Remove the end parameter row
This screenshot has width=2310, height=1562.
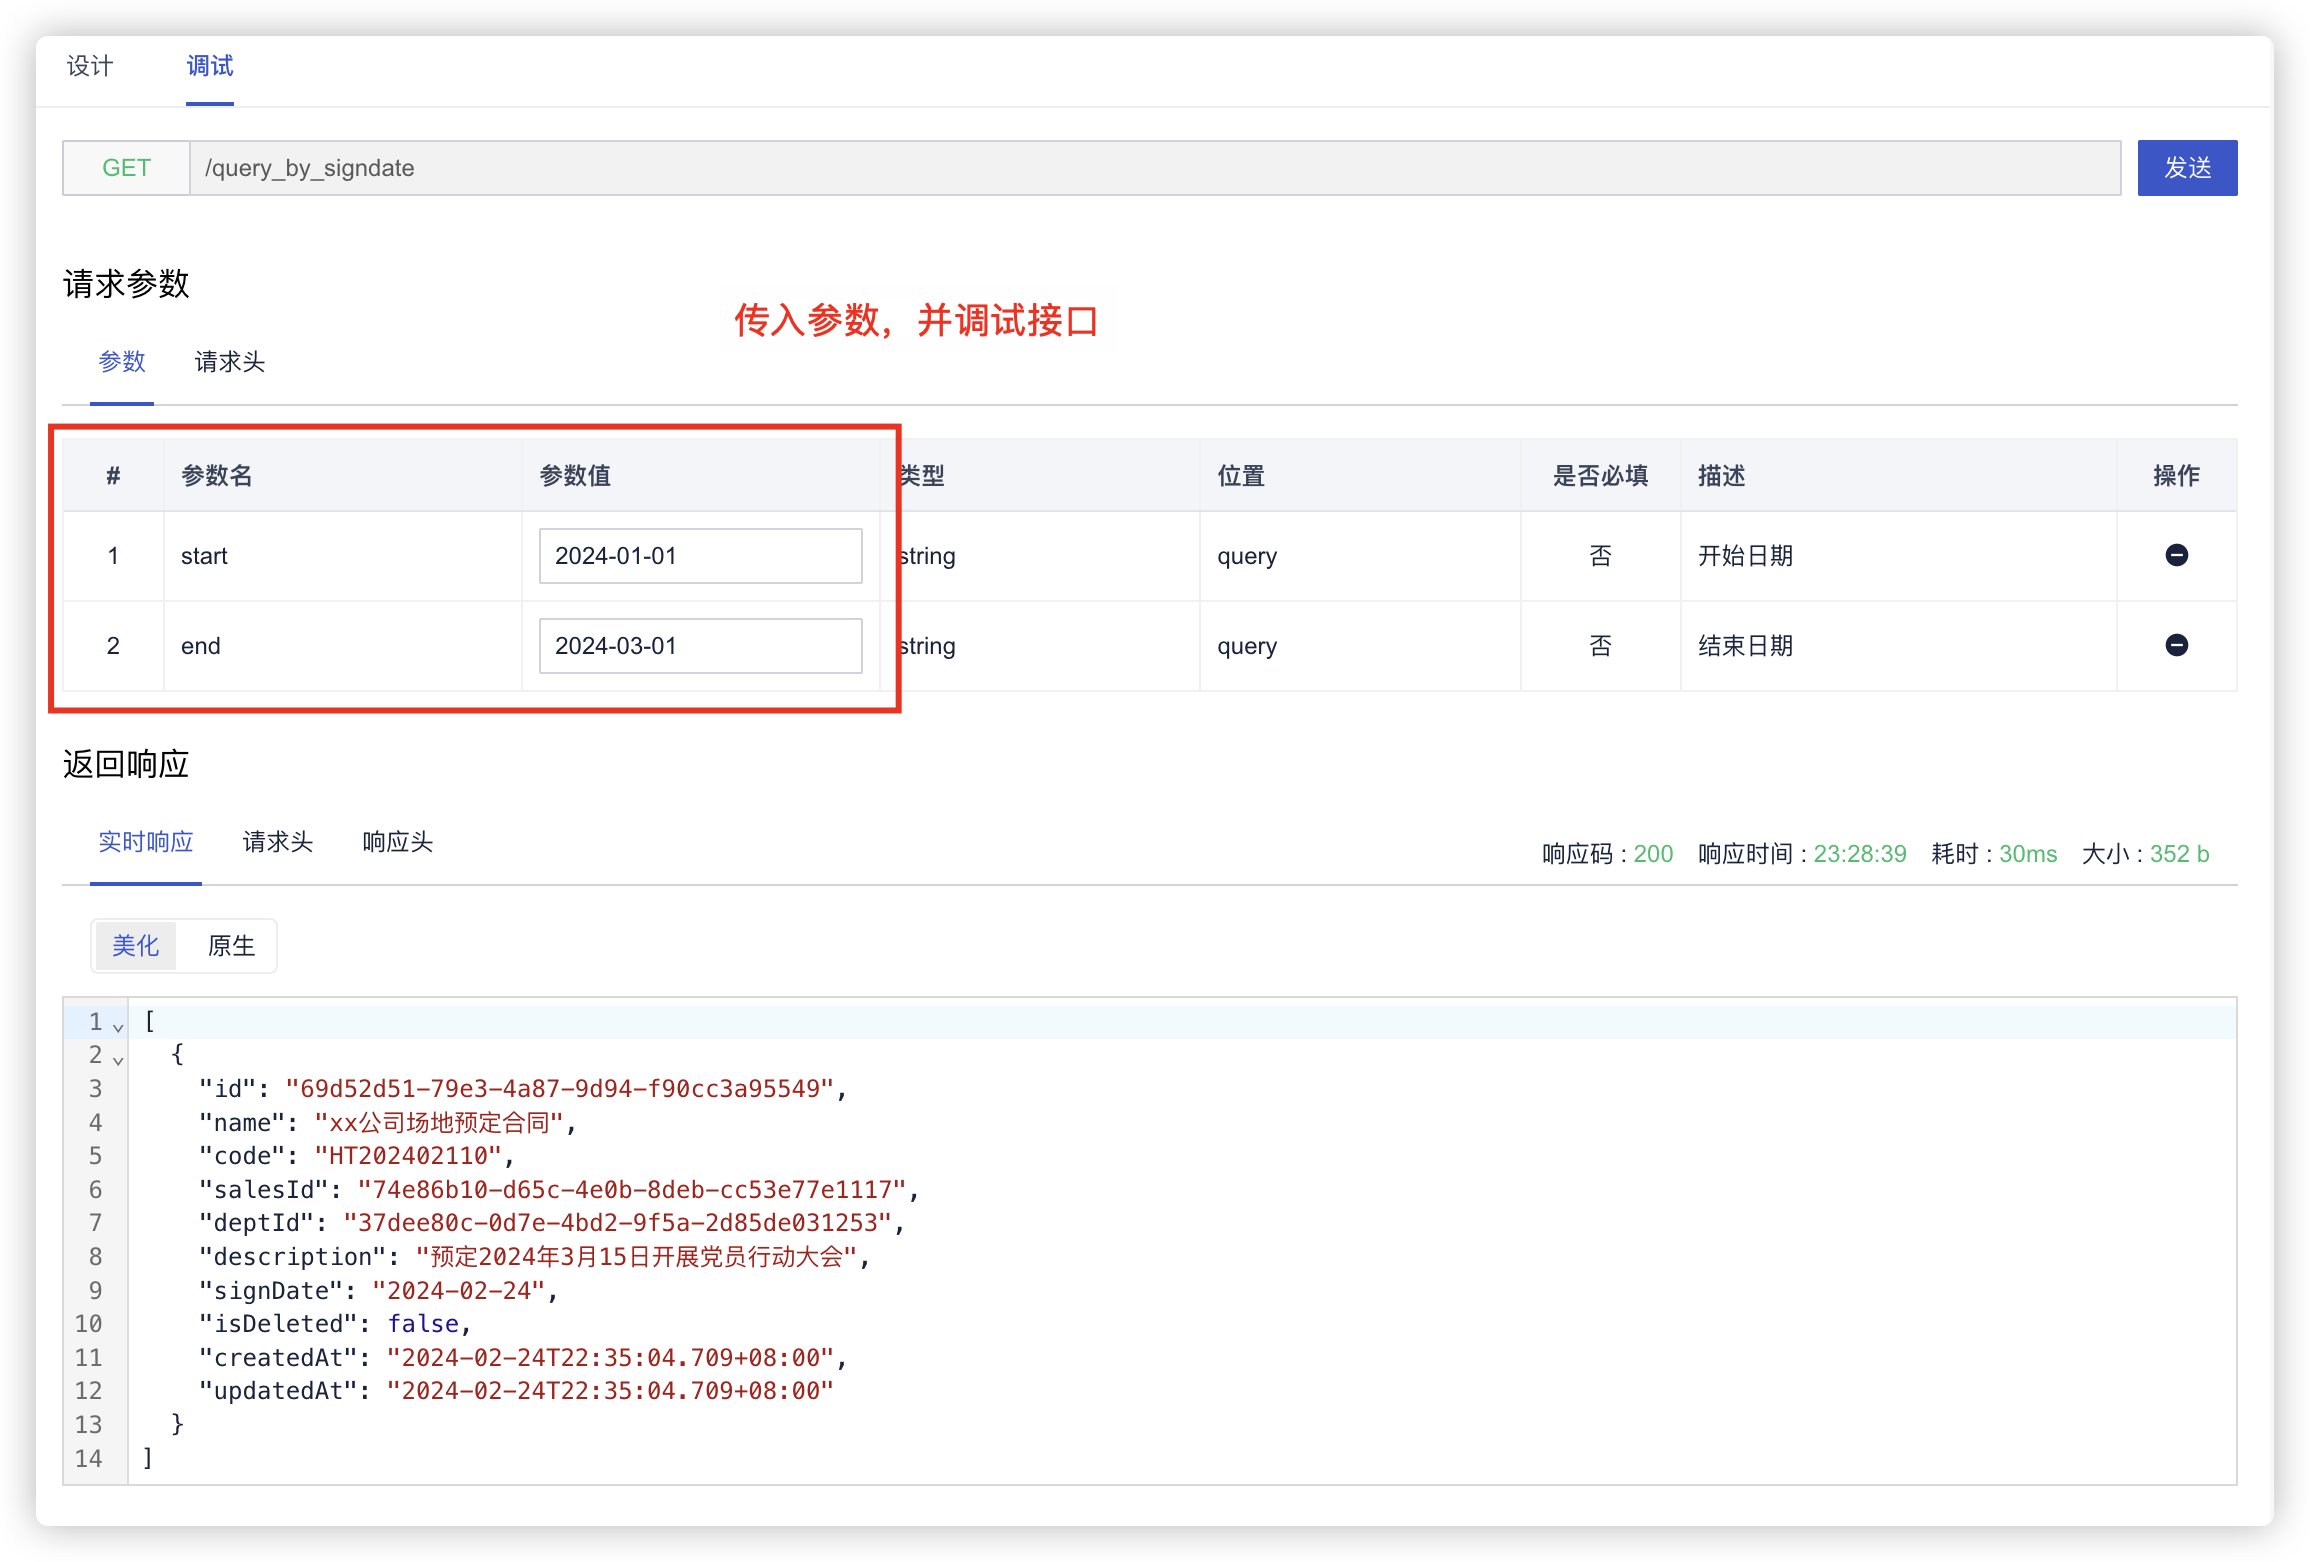2176,645
